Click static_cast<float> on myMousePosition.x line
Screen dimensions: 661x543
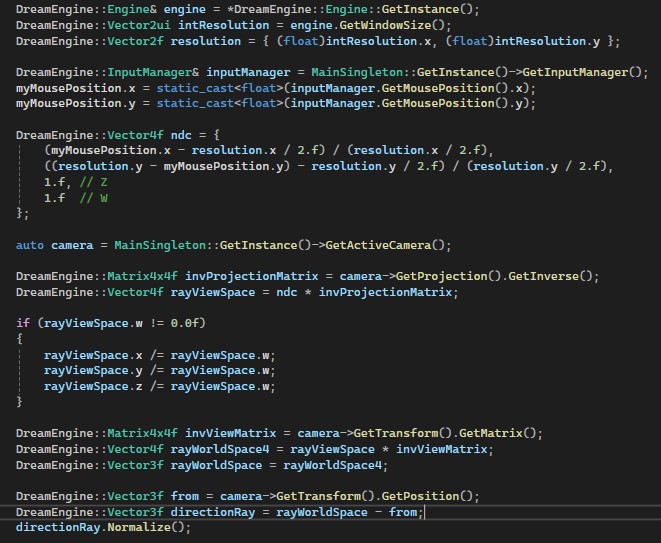pyautogui.click(x=220, y=88)
